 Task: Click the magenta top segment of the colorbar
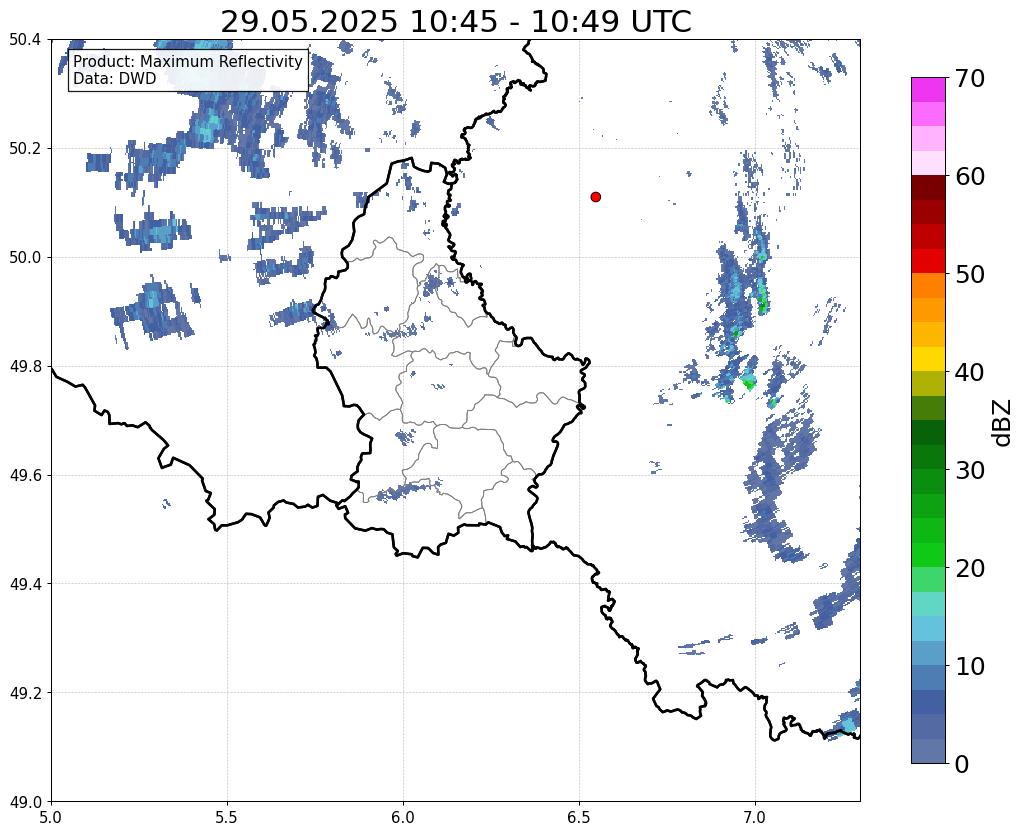click(x=928, y=90)
